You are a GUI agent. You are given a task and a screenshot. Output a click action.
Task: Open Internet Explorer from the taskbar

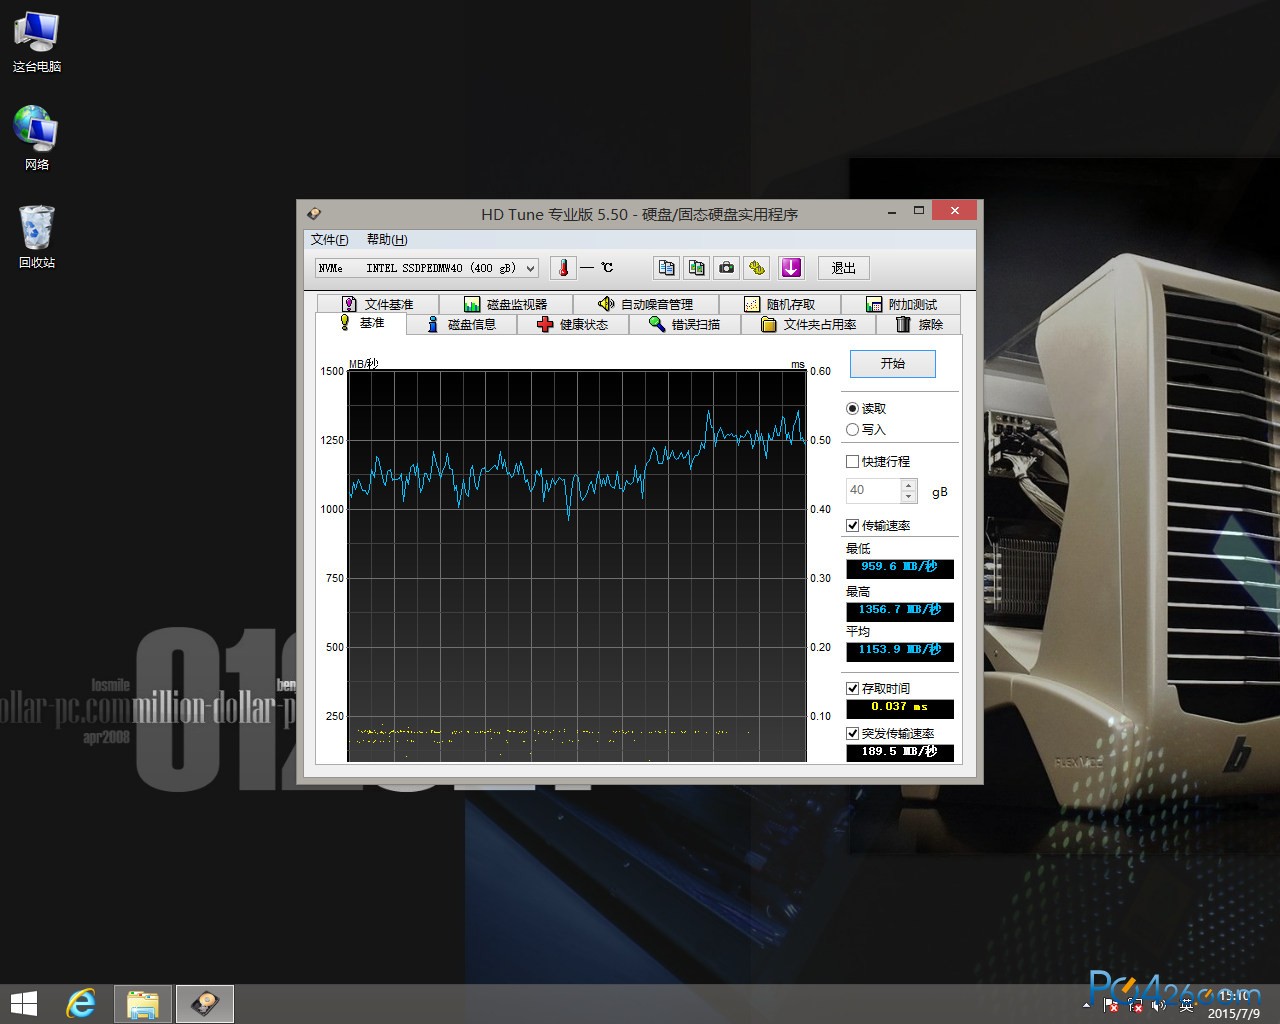tap(81, 1003)
